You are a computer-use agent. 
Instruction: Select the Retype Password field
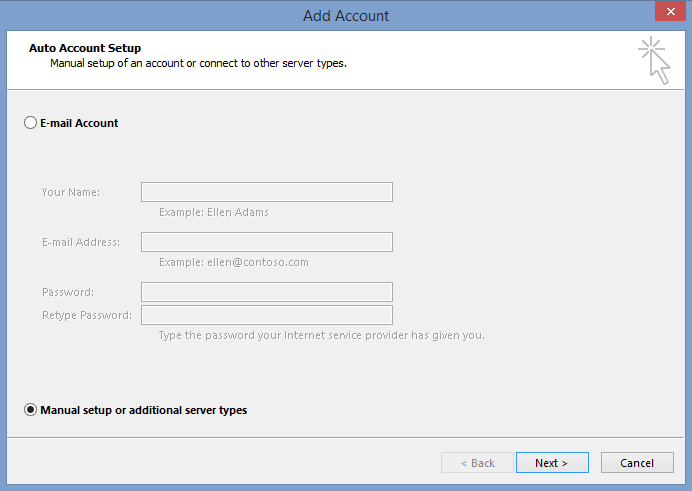(266, 315)
